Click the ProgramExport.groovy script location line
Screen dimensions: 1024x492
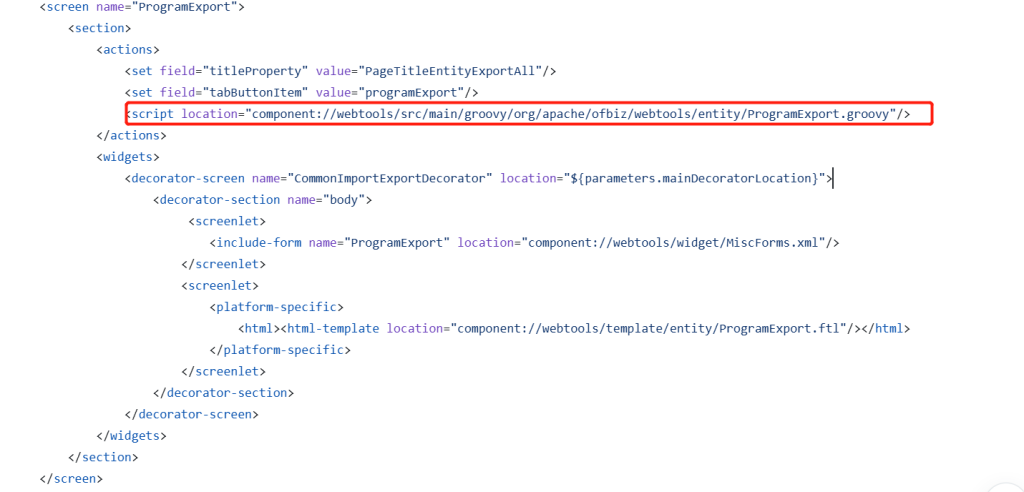pyautogui.click(x=518, y=114)
